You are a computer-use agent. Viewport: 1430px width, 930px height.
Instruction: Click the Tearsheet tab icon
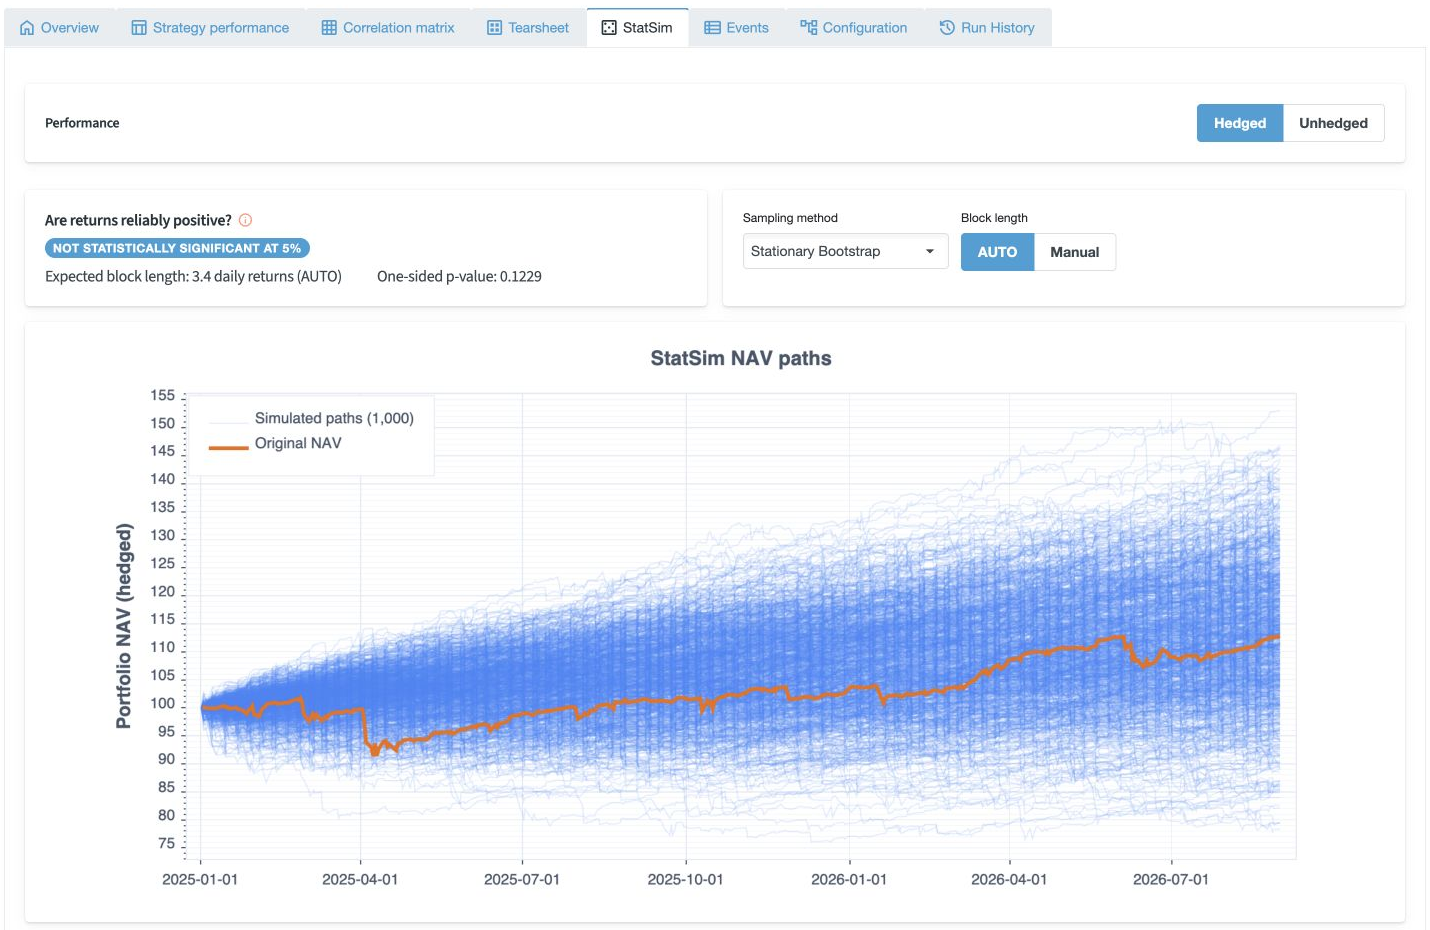point(494,28)
